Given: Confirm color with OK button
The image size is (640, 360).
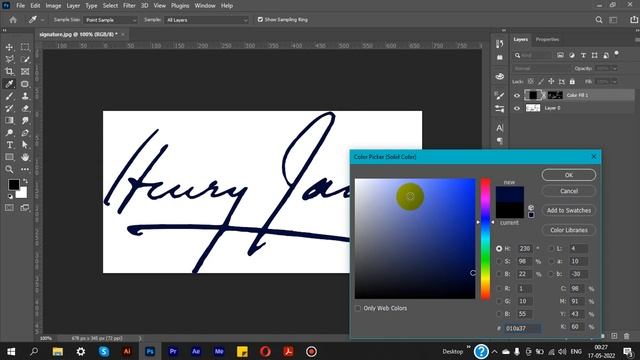Looking at the screenshot, I should coord(569,175).
